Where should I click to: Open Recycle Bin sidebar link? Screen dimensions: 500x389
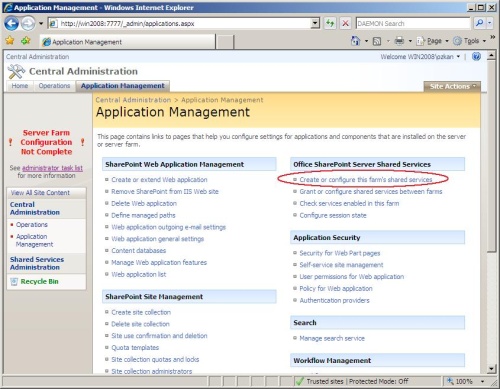tap(39, 282)
